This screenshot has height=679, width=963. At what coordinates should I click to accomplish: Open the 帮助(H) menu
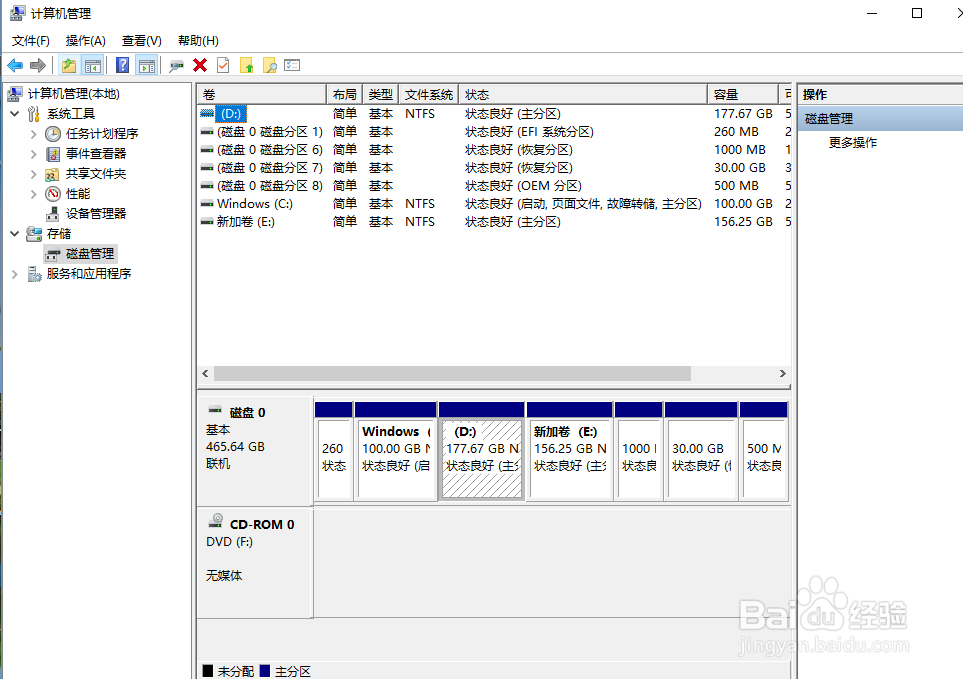click(x=198, y=41)
